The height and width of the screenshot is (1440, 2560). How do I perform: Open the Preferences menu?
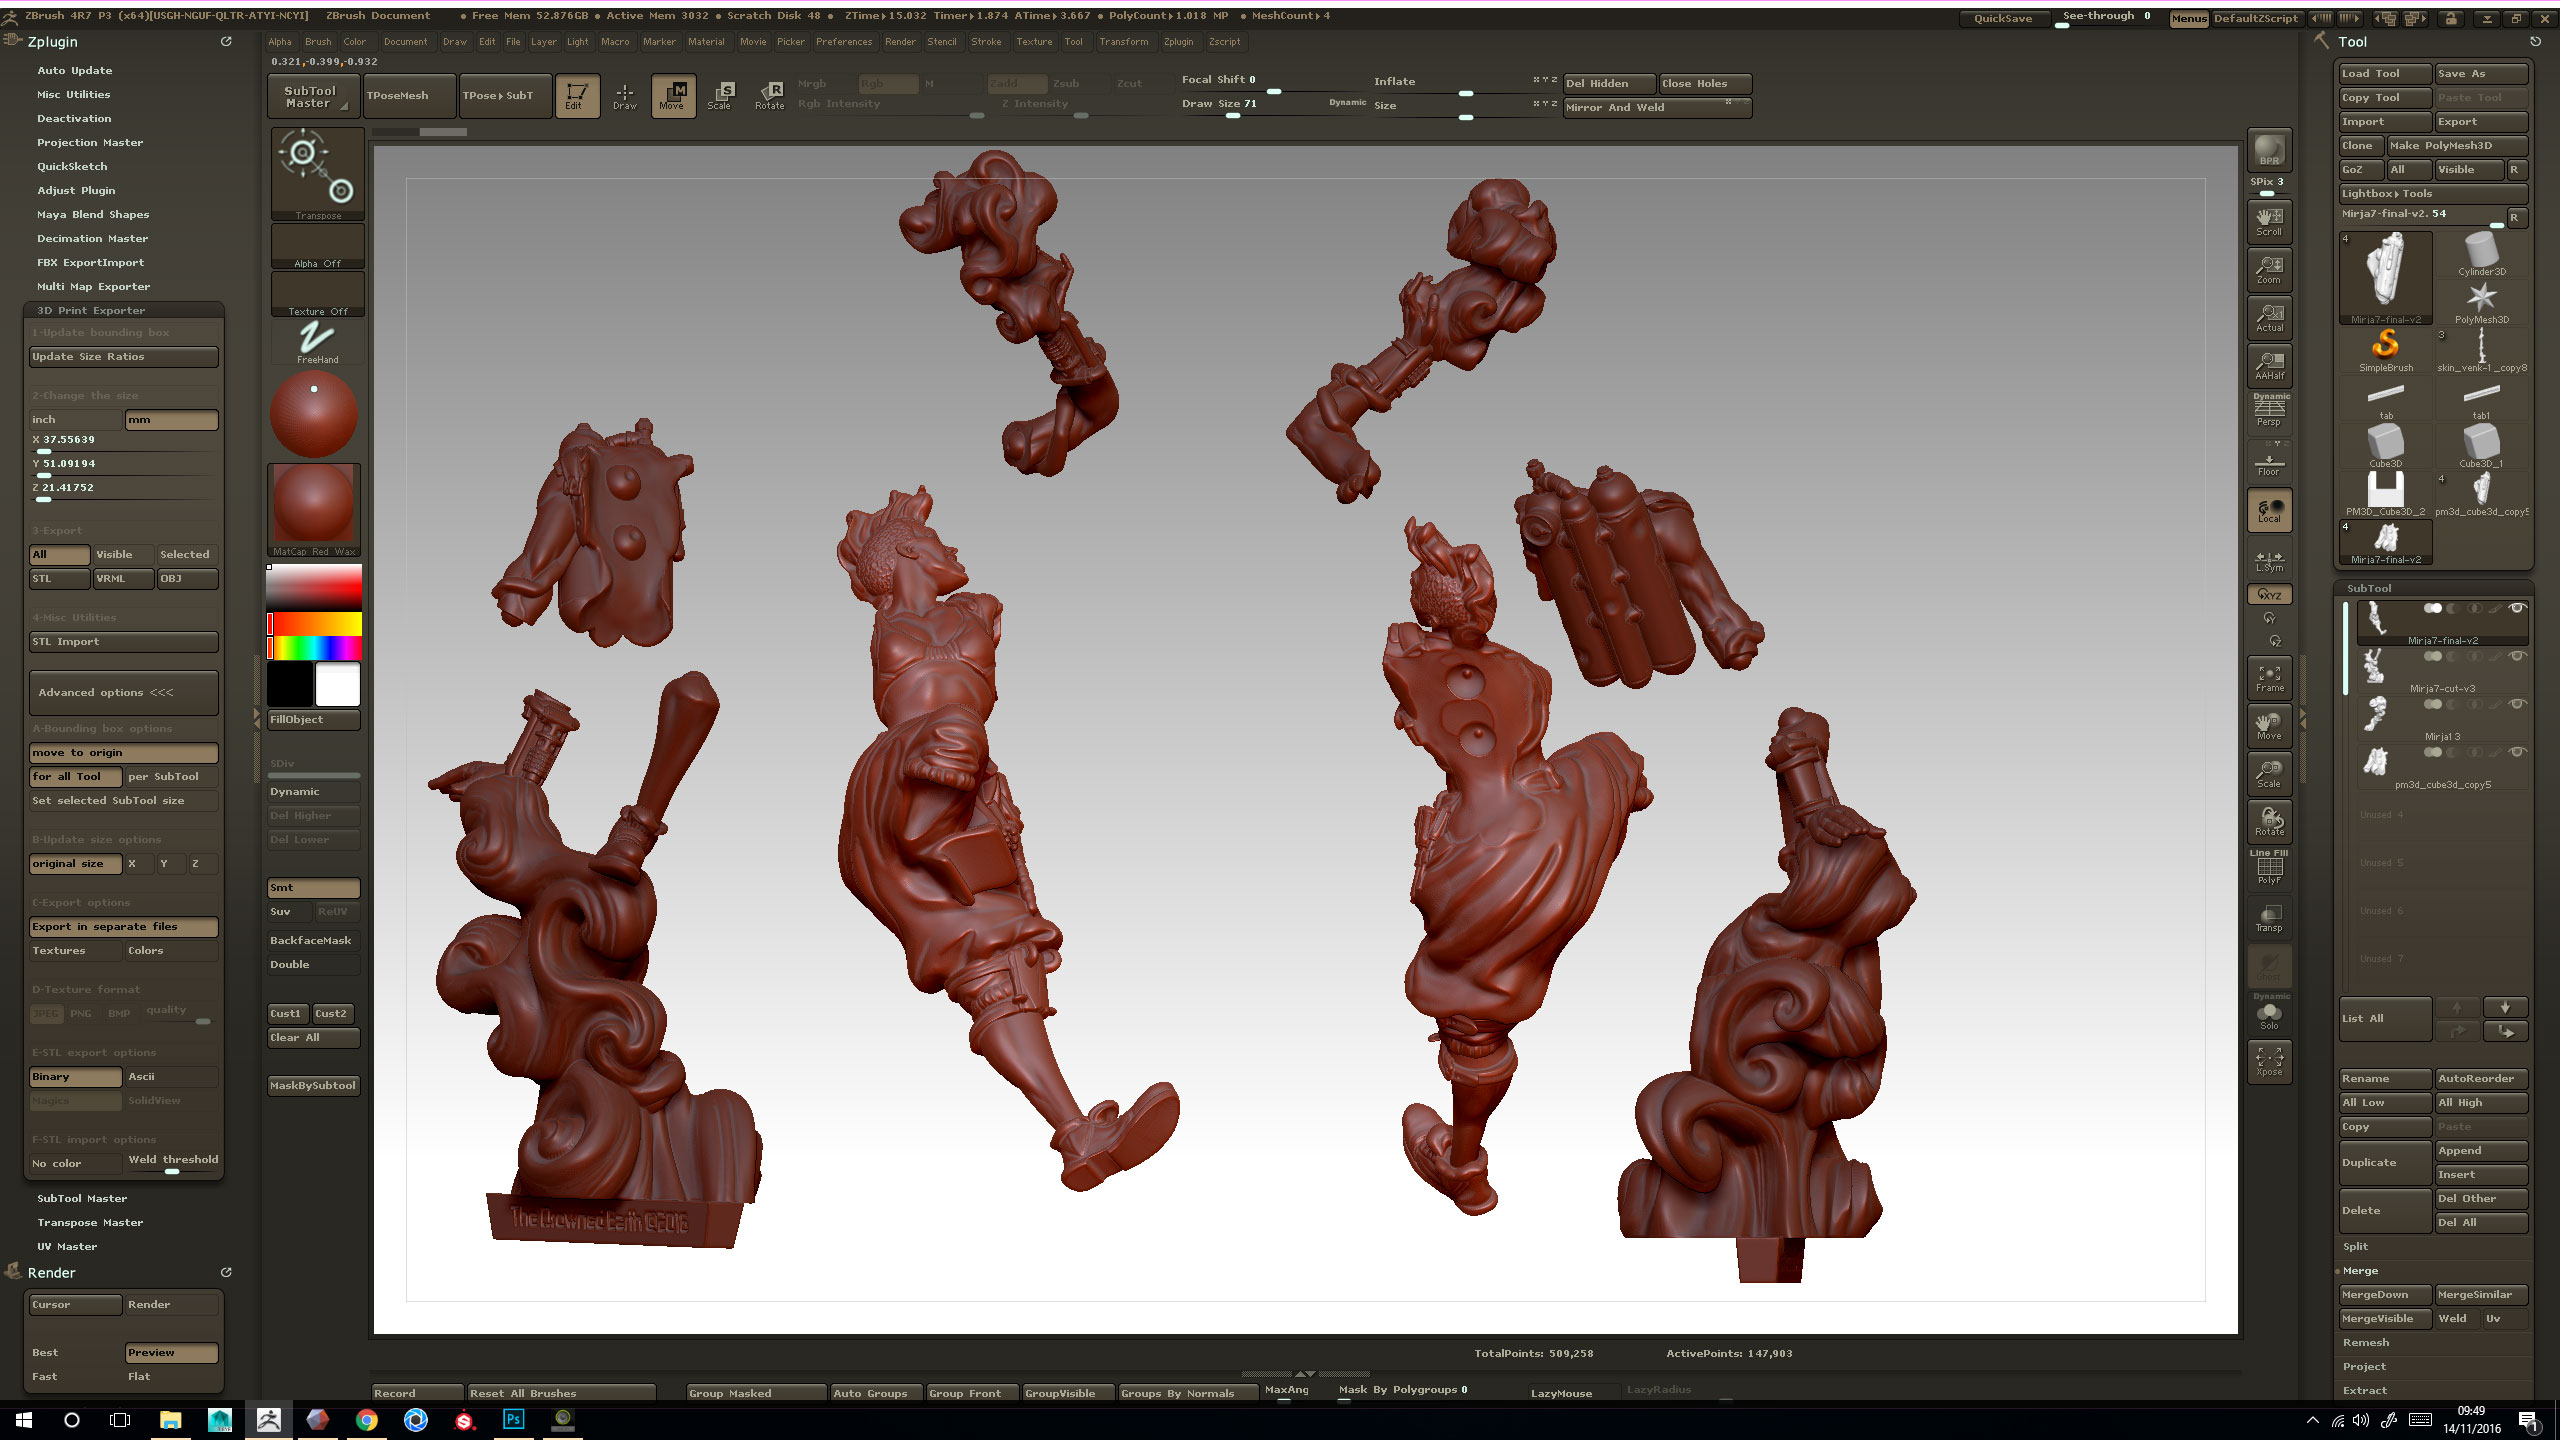tap(843, 42)
